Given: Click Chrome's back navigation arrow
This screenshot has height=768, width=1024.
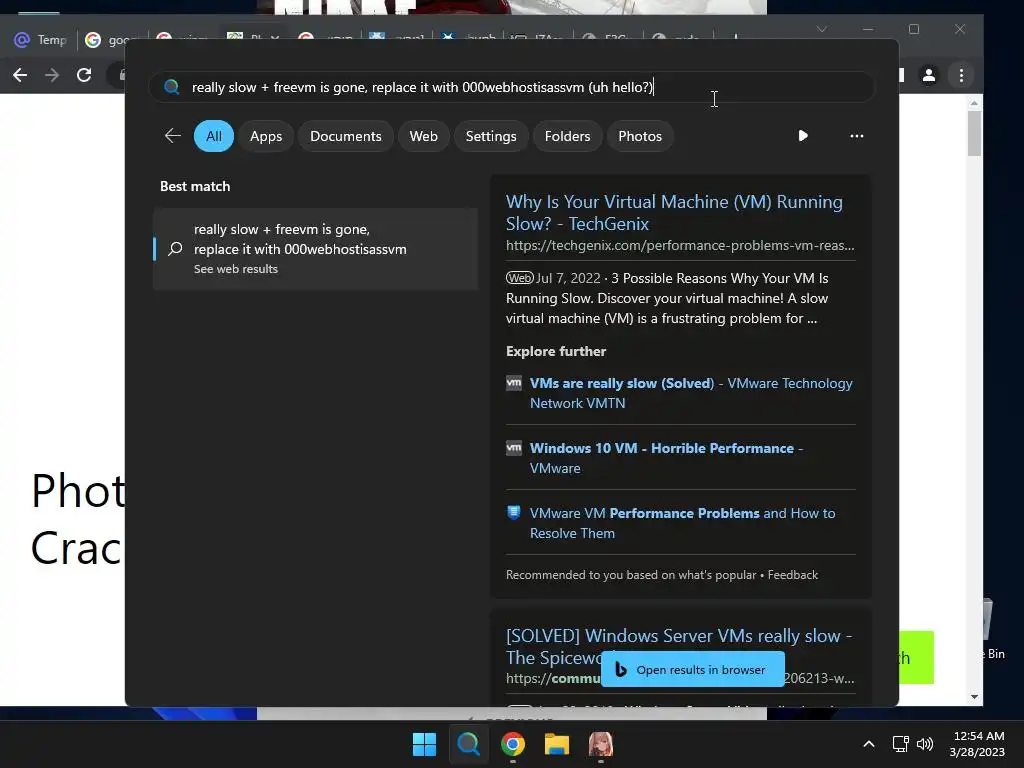Looking at the screenshot, I should [x=20, y=75].
